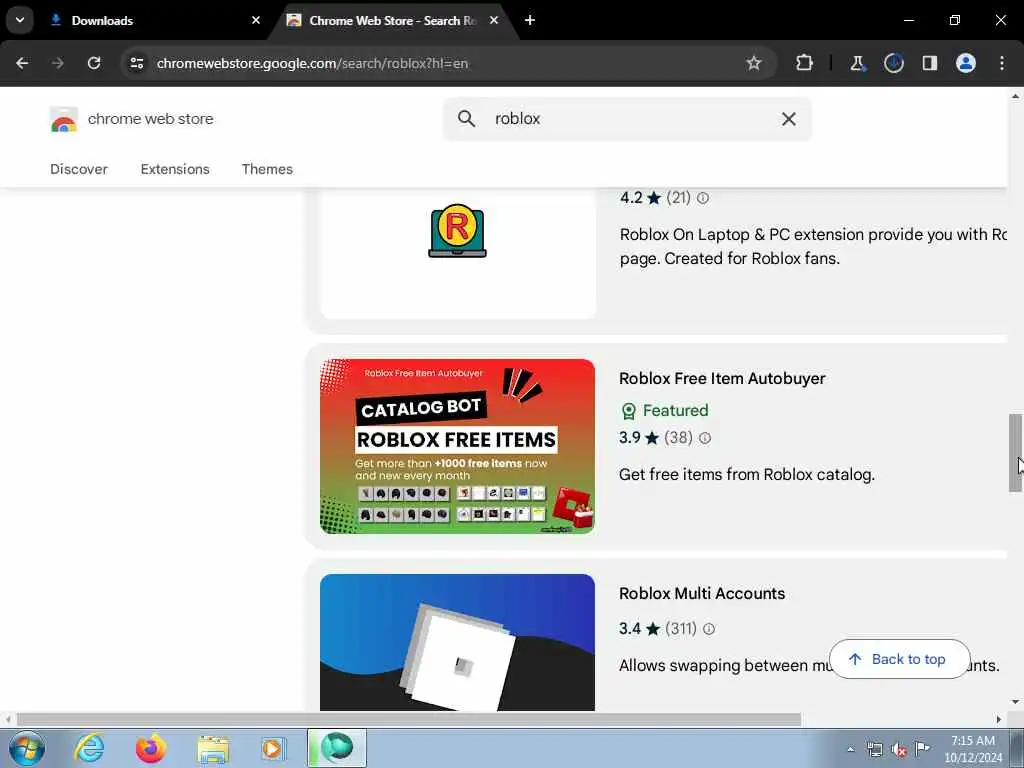Show hidden tray icons arrow

[850, 749]
